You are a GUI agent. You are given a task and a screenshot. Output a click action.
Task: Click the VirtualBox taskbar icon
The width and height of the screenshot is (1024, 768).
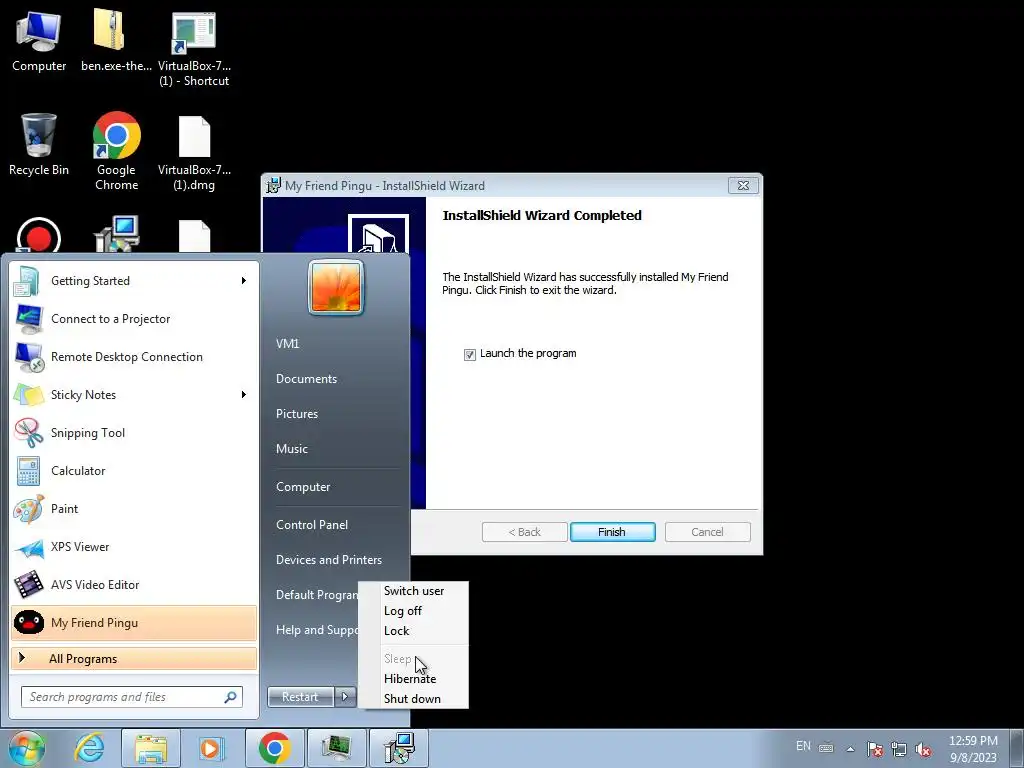point(337,748)
